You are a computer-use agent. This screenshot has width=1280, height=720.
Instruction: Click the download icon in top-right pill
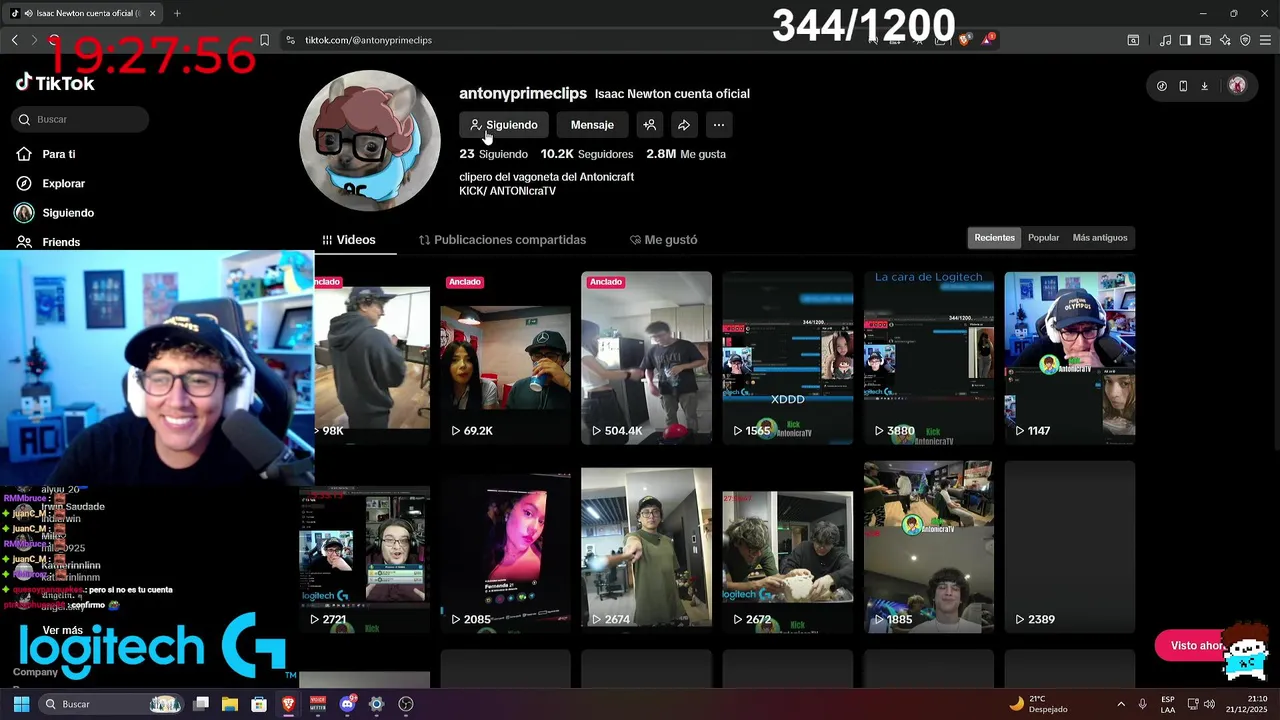[x=1204, y=86]
